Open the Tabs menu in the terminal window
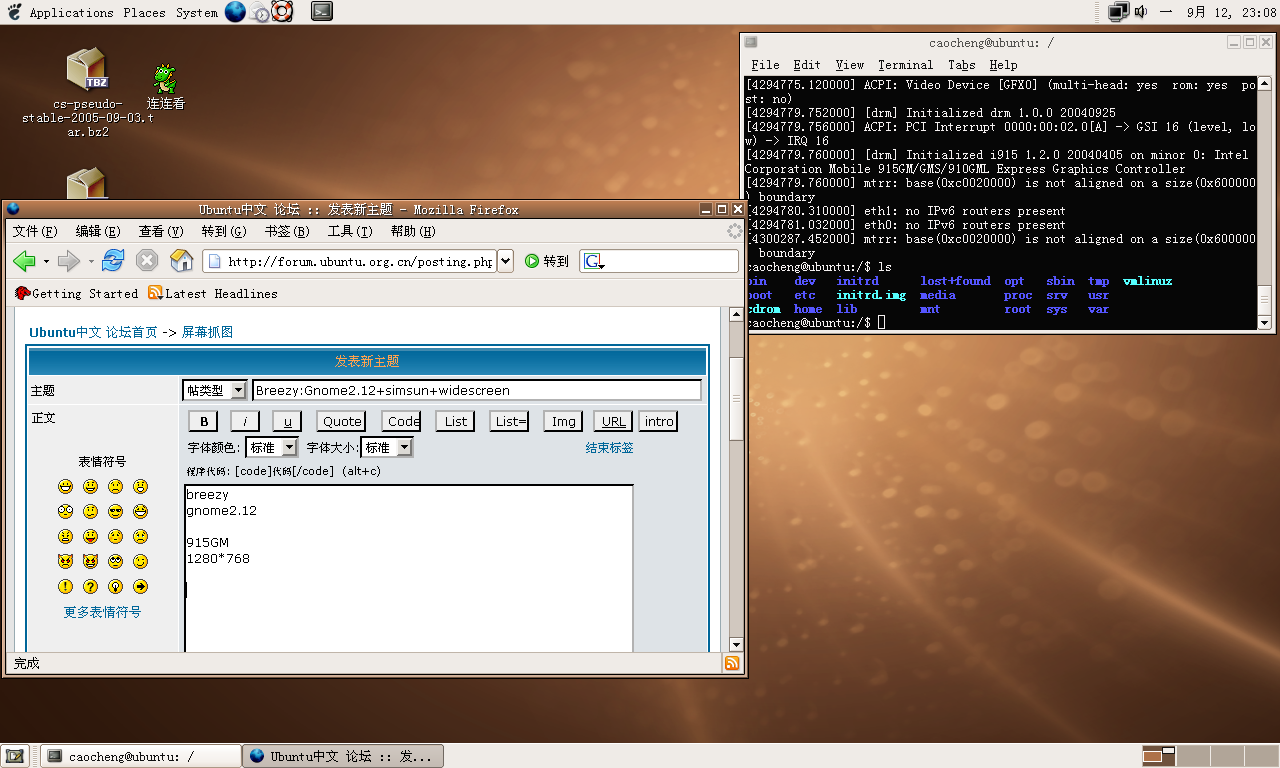This screenshot has width=1280, height=768. point(961,65)
